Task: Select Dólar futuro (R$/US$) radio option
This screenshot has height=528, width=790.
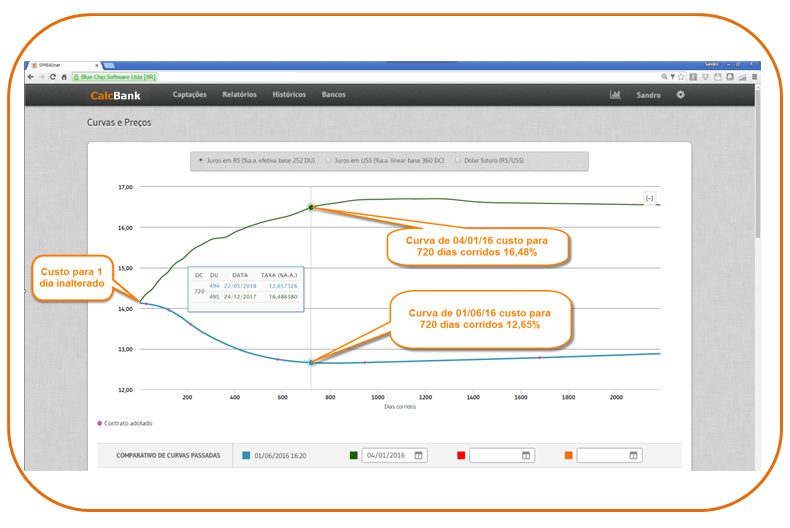Action: coord(457,160)
